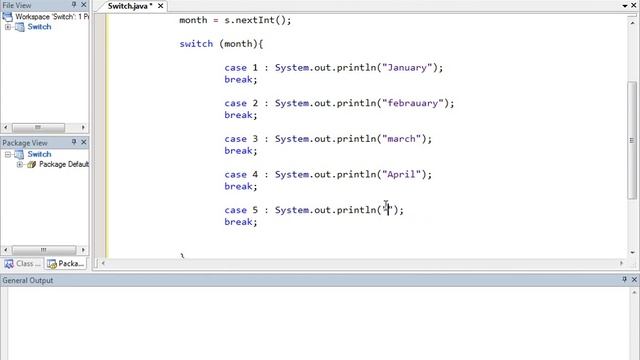The height and width of the screenshot is (360, 640).
Task: Switch to the Package view tab
Action: coord(66,264)
